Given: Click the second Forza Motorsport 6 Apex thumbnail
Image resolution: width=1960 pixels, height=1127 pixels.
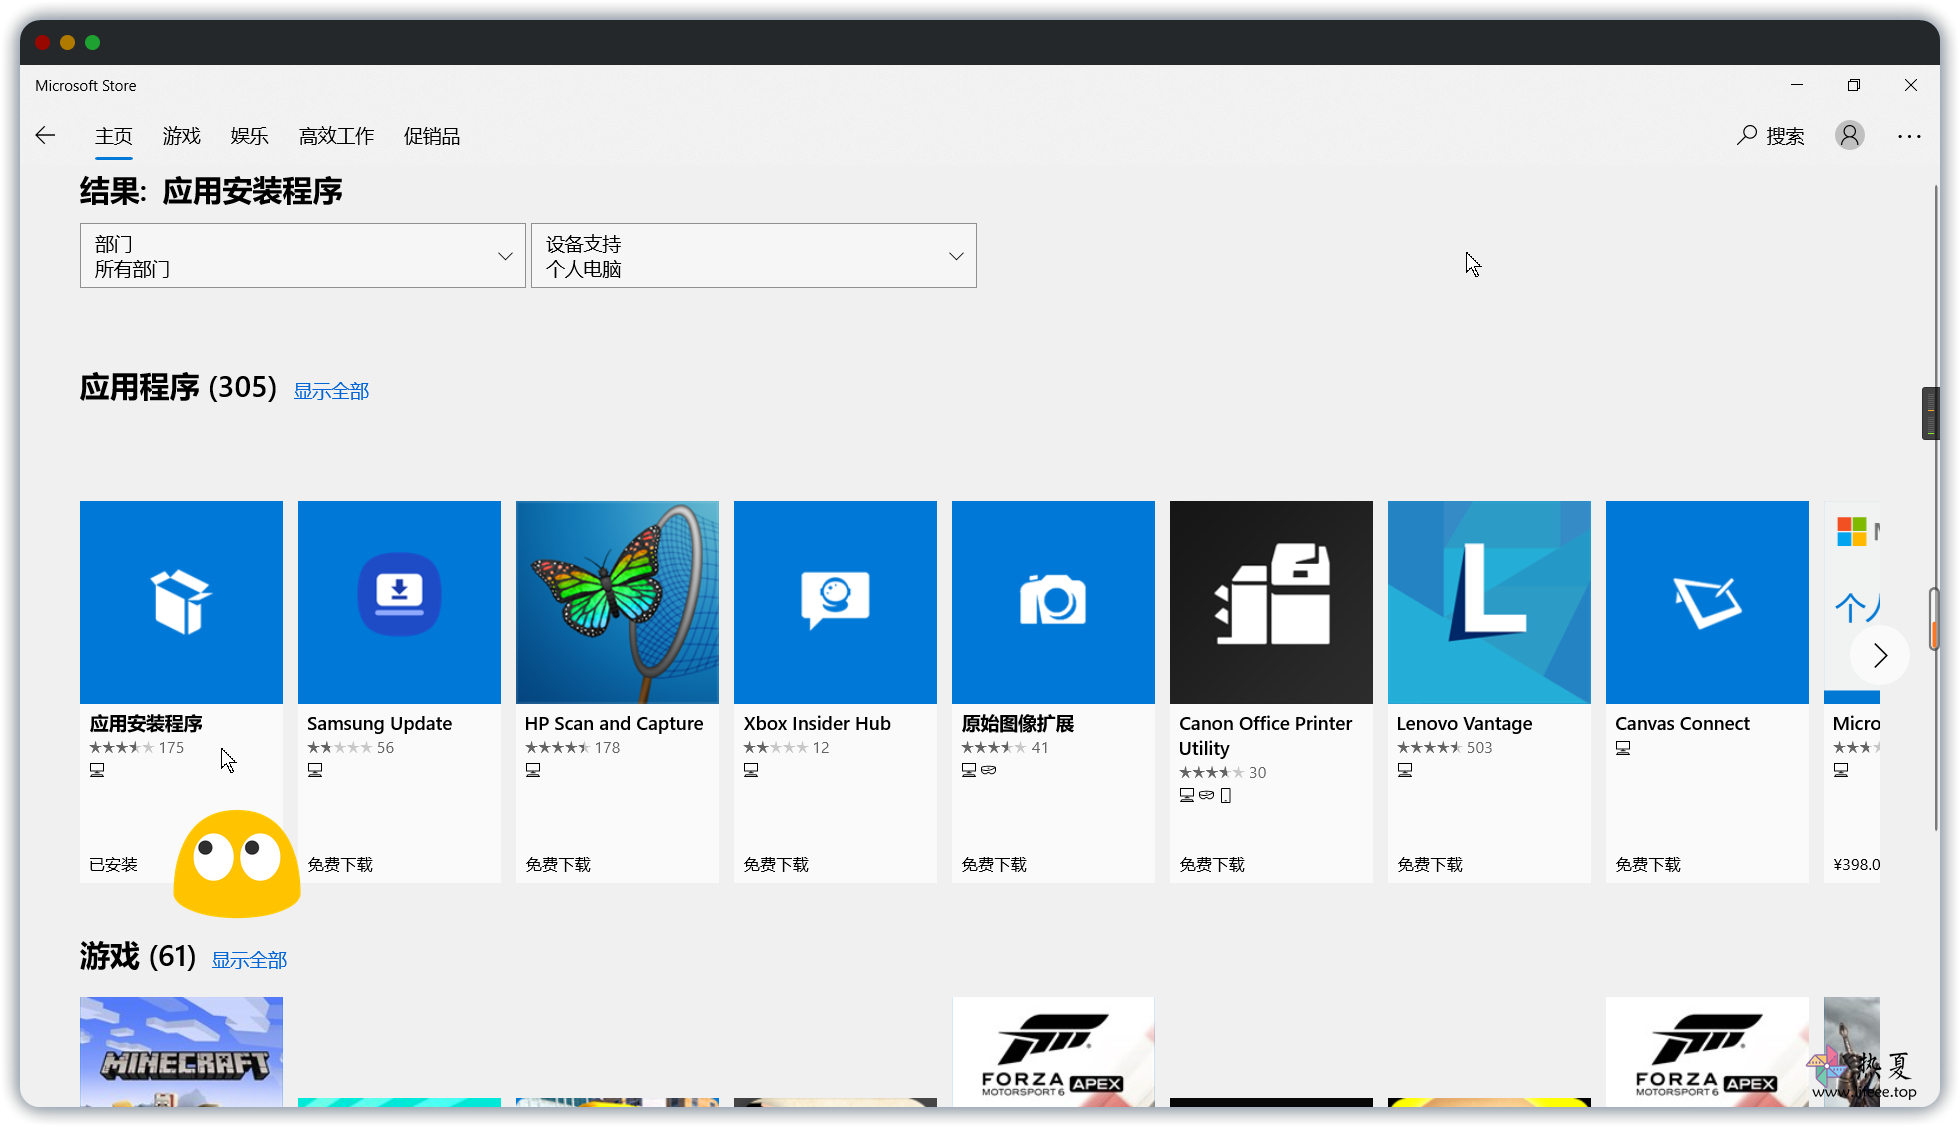Looking at the screenshot, I should pyautogui.click(x=1707, y=1051).
